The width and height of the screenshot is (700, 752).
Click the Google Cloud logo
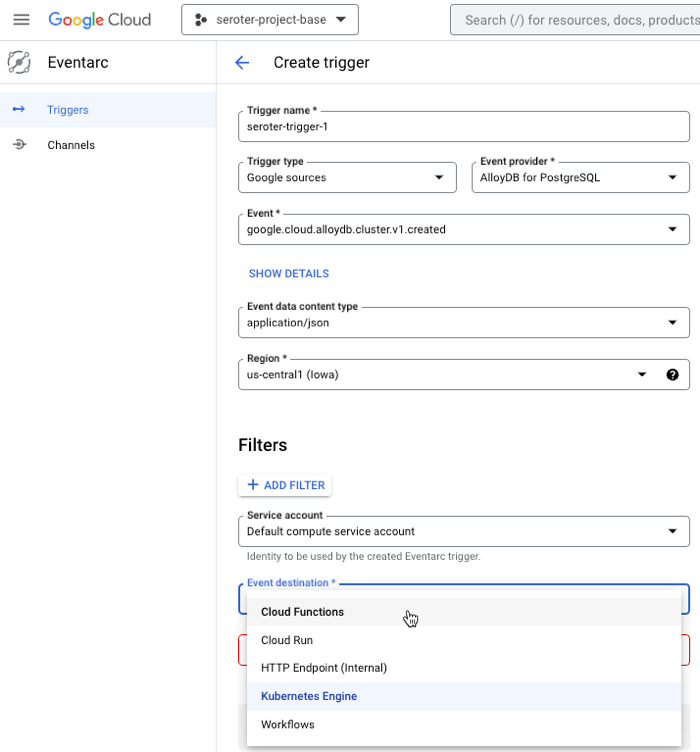pyautogui.click(x=100, y=20)
